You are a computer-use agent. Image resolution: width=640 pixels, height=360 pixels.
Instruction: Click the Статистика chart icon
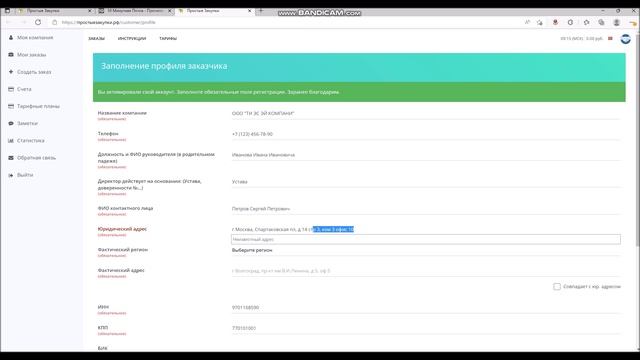[11, 140]
